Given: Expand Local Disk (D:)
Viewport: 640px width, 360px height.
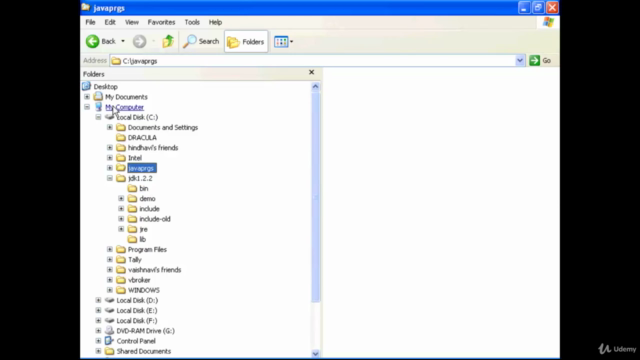Looking at the screenshot, I should 98,300.
